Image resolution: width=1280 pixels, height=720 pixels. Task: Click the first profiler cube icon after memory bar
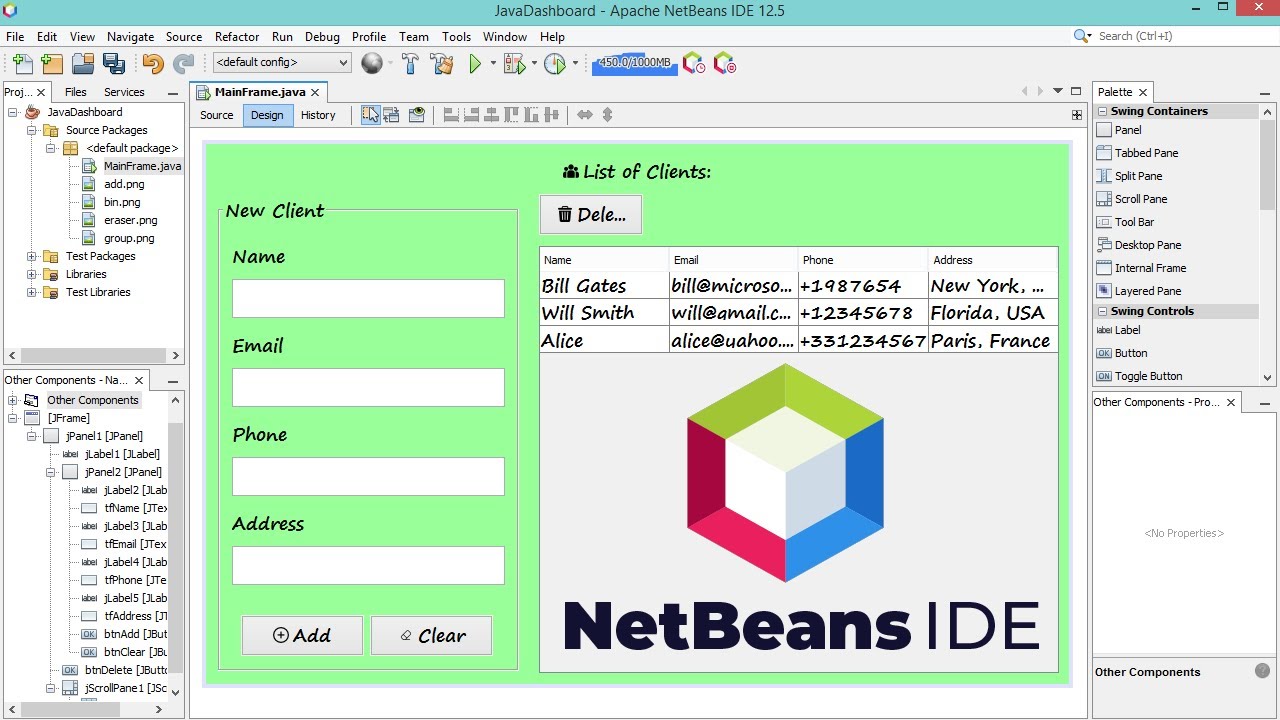693,63
